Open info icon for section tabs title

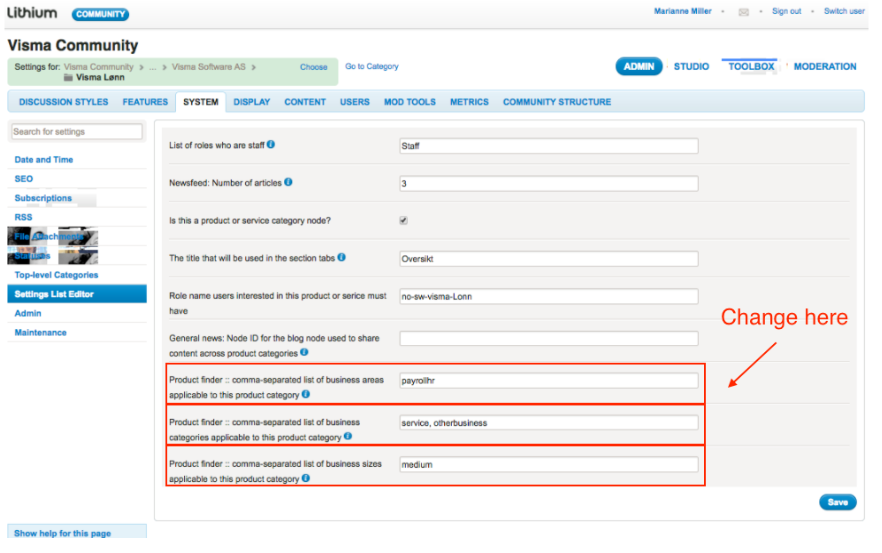[x=341, y=257]
